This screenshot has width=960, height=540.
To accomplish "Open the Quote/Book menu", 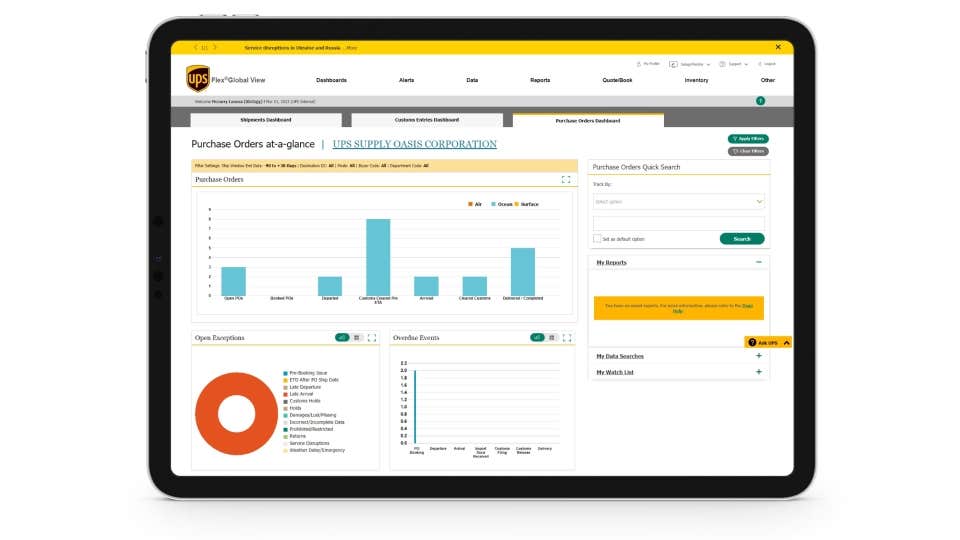I will tap(618, 80).
